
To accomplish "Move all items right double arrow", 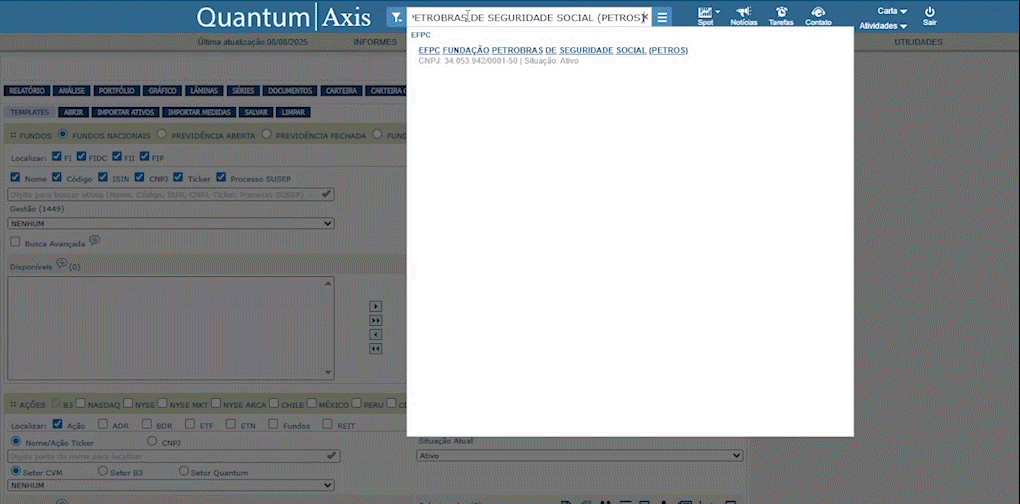I will 375,321.
